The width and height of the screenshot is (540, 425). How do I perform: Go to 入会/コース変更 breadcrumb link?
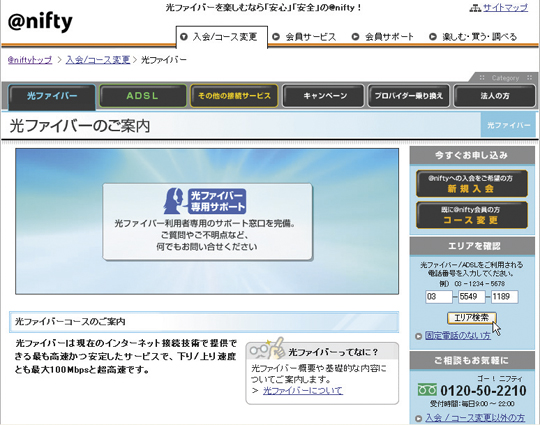click(x=98, y=60)
